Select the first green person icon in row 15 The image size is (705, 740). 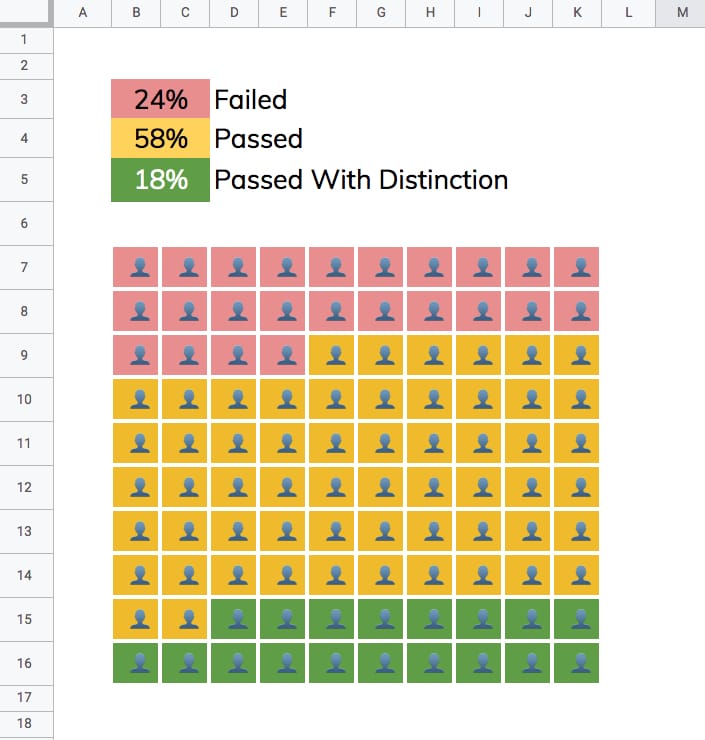pos(234,619)
